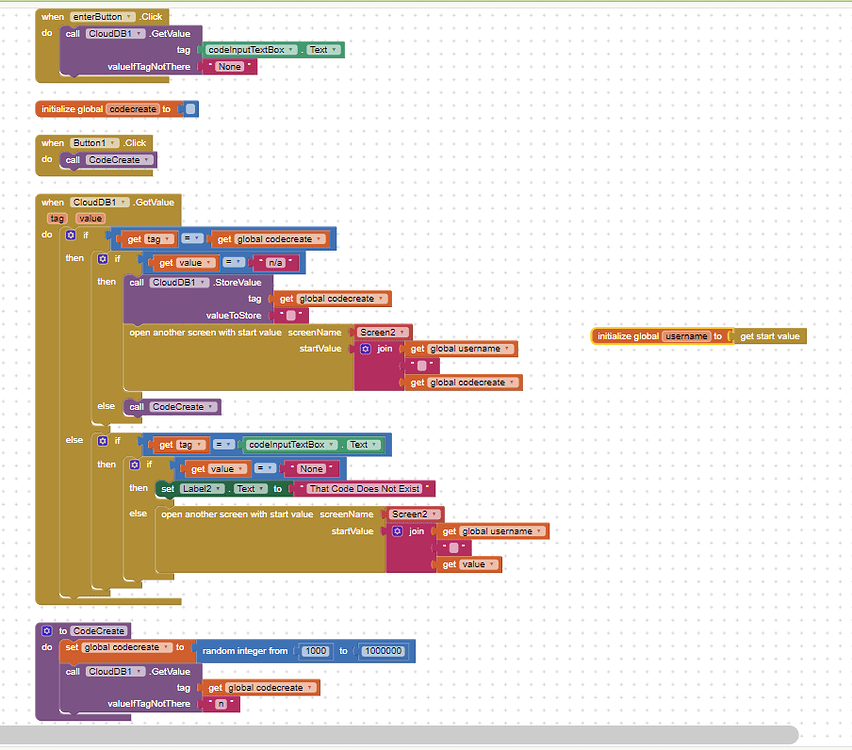This screenshot has width=852, height=750.
Task: Click the n/a text string value
Action: [272, 263]
